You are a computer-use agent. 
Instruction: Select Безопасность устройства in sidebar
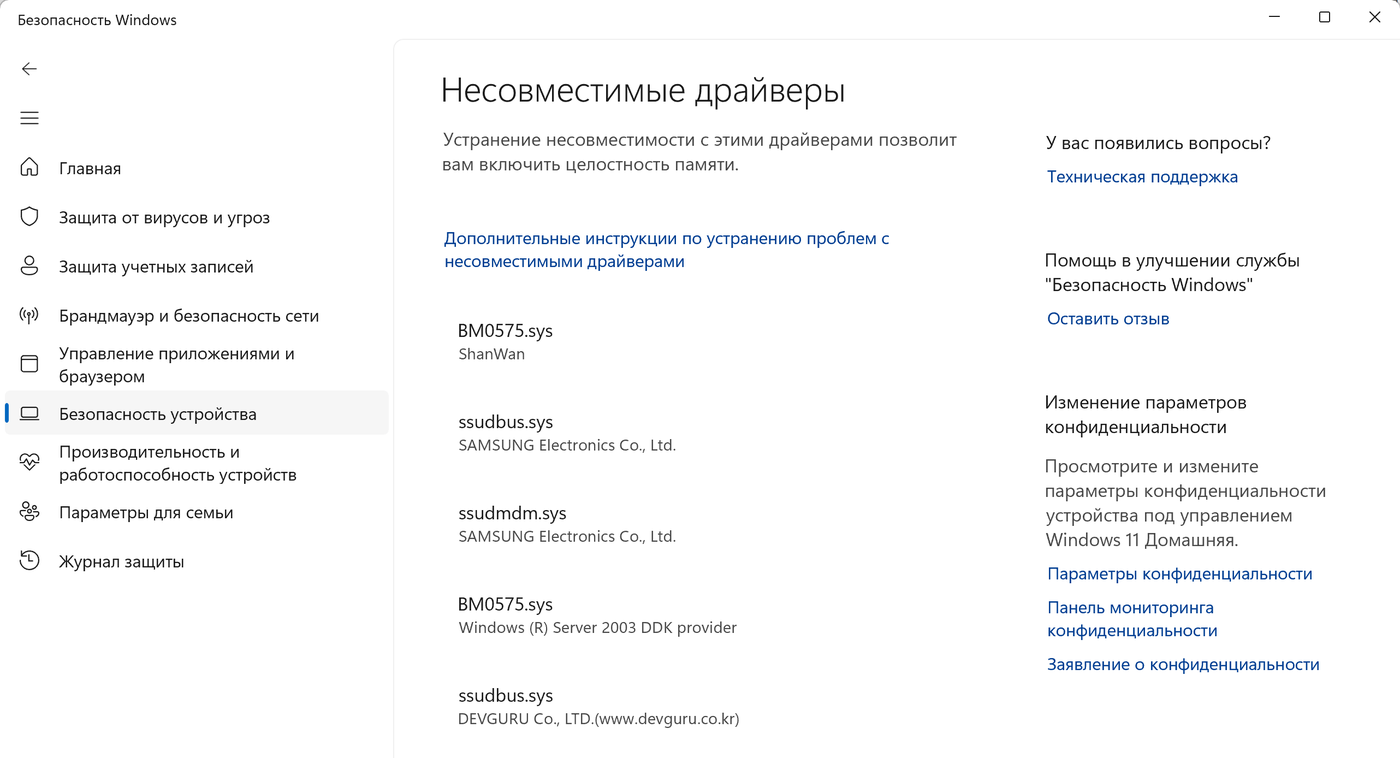click(197, 413)
